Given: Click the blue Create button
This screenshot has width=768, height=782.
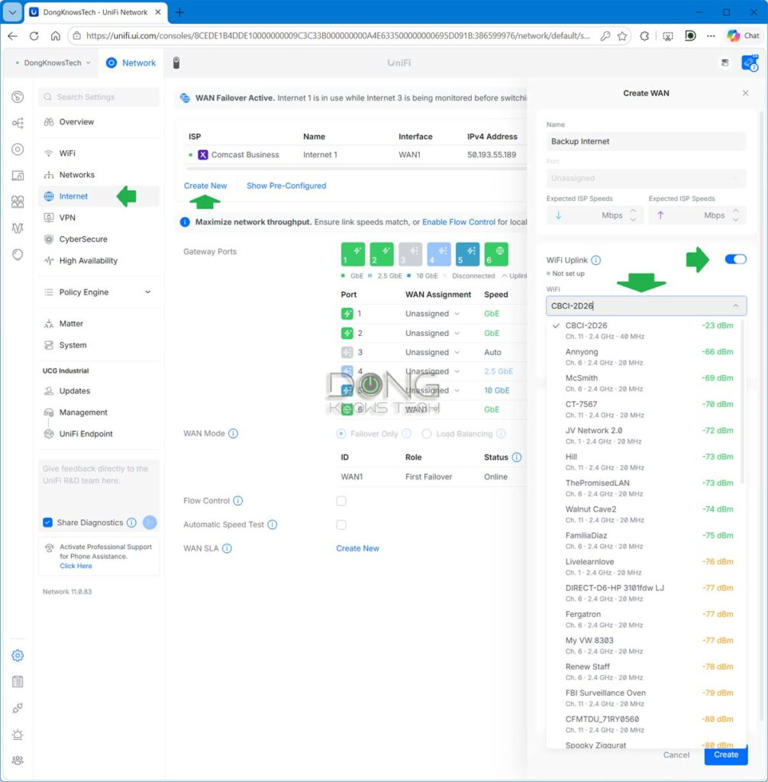Looking at the screenshot, I should (x=726, y=755).
